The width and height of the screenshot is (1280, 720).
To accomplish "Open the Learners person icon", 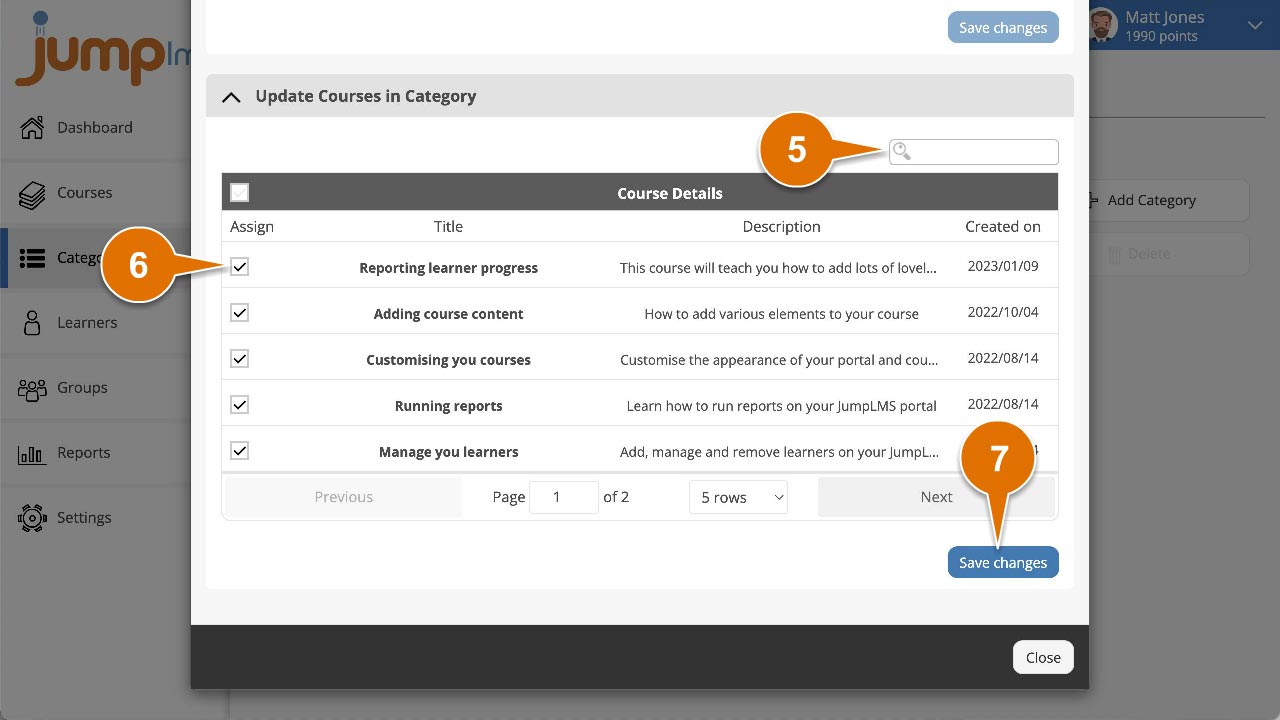I will (32, 322).
